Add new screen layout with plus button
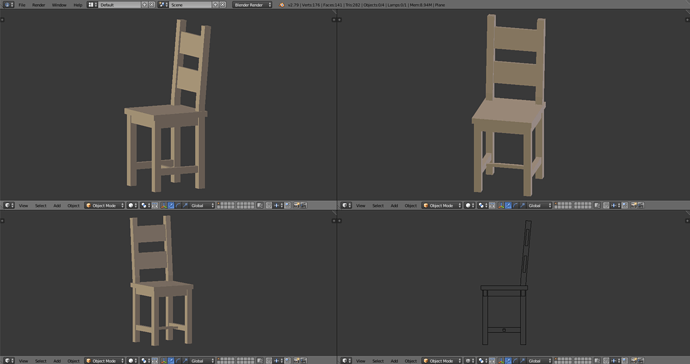 [144, 4]
